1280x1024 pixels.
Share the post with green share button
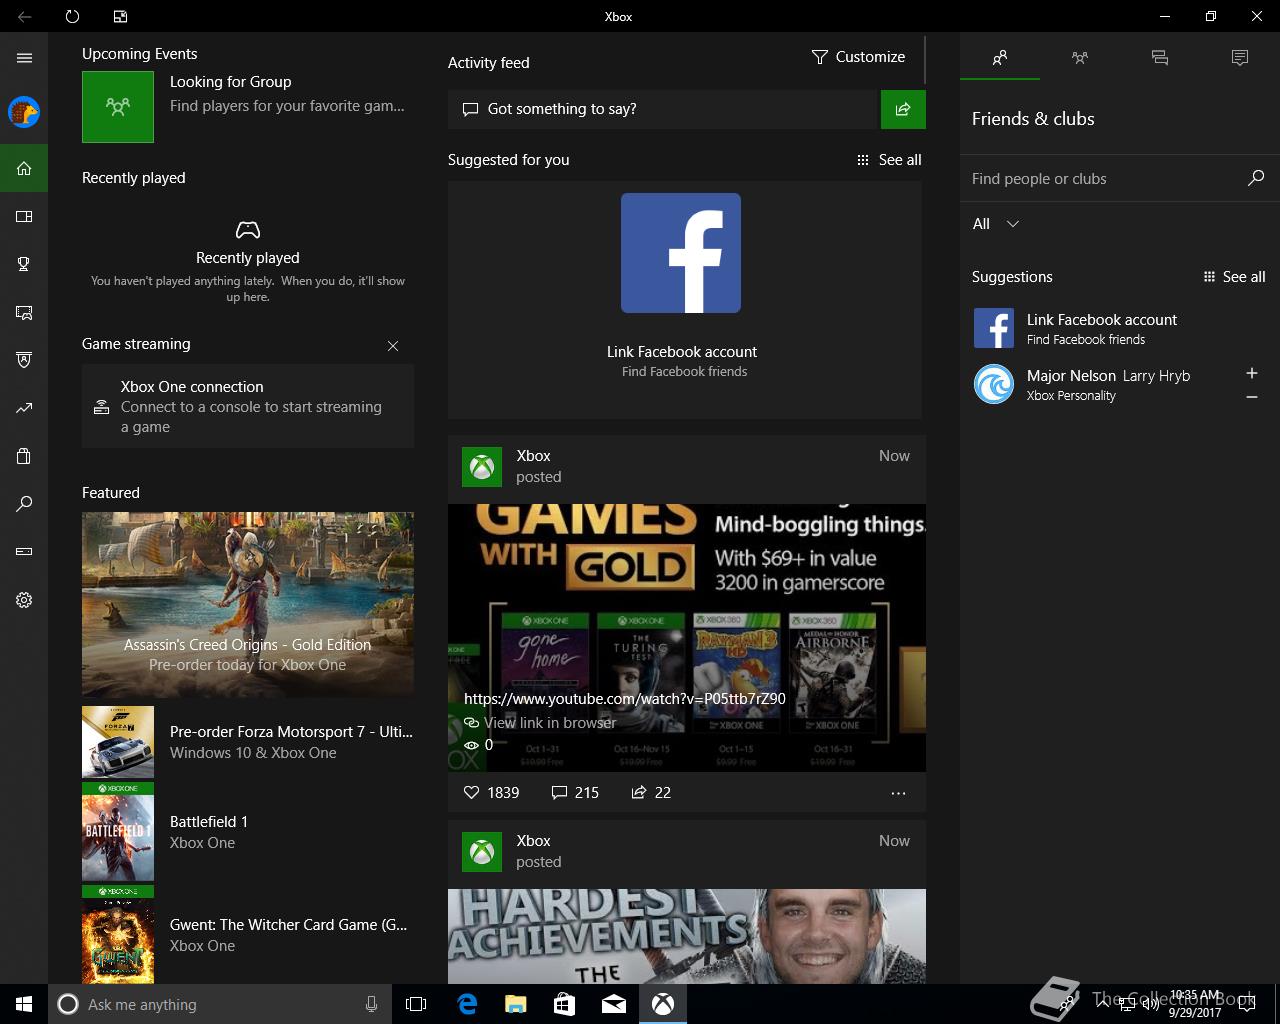coord(903,109)
